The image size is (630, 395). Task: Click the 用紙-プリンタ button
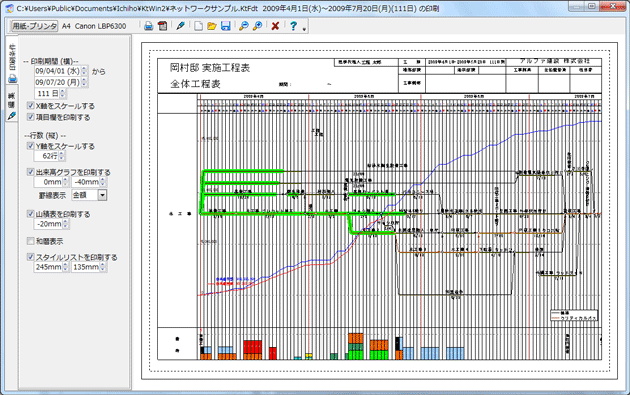coord(34,26)
